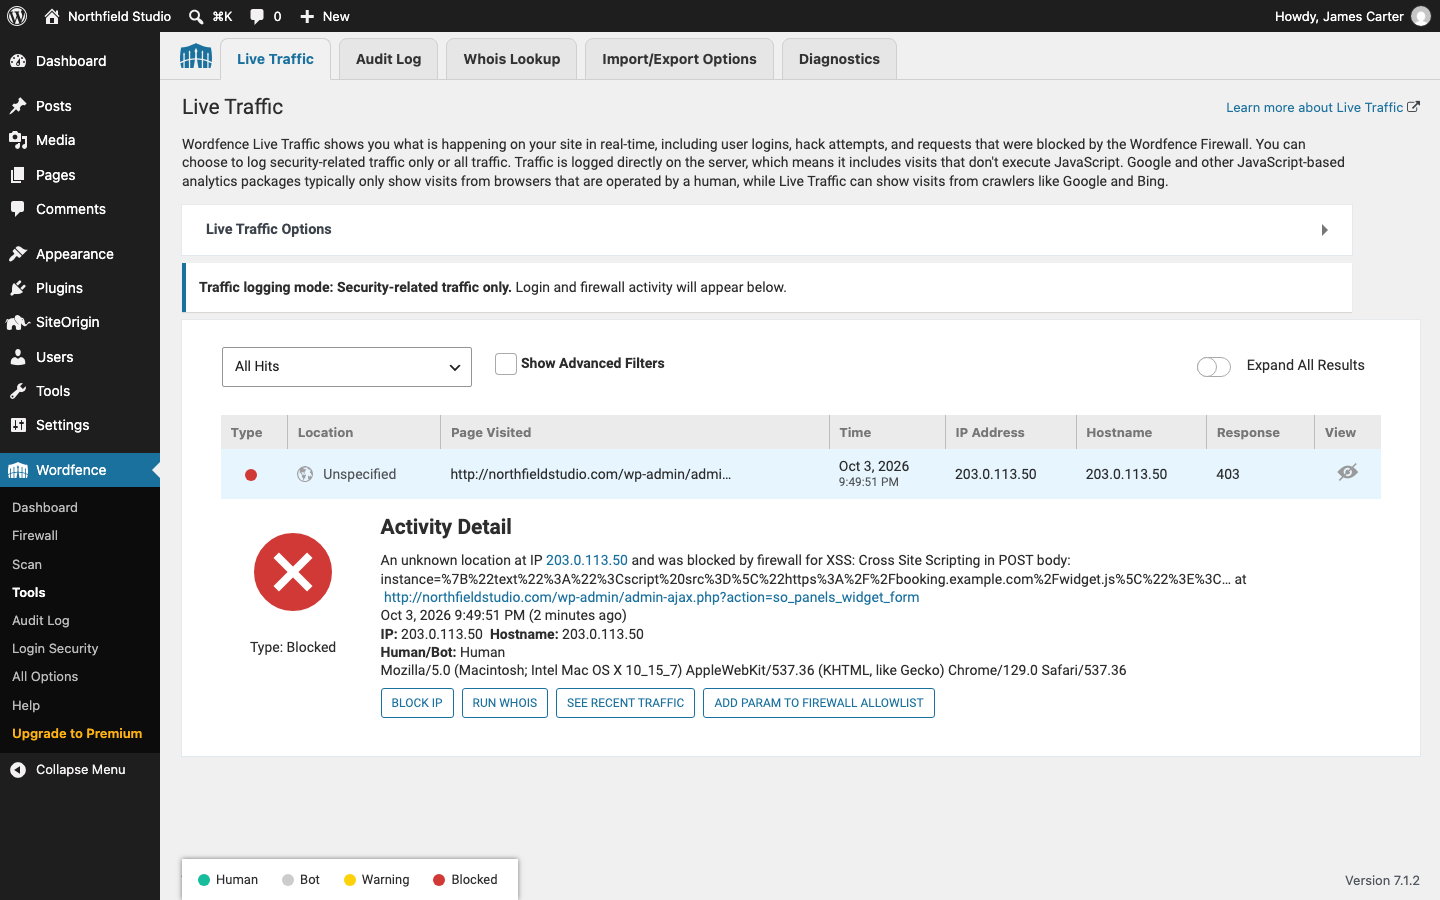Click the eye icon in the View column
This screenshot has height=900, width=1440.
click(1347, 472)
